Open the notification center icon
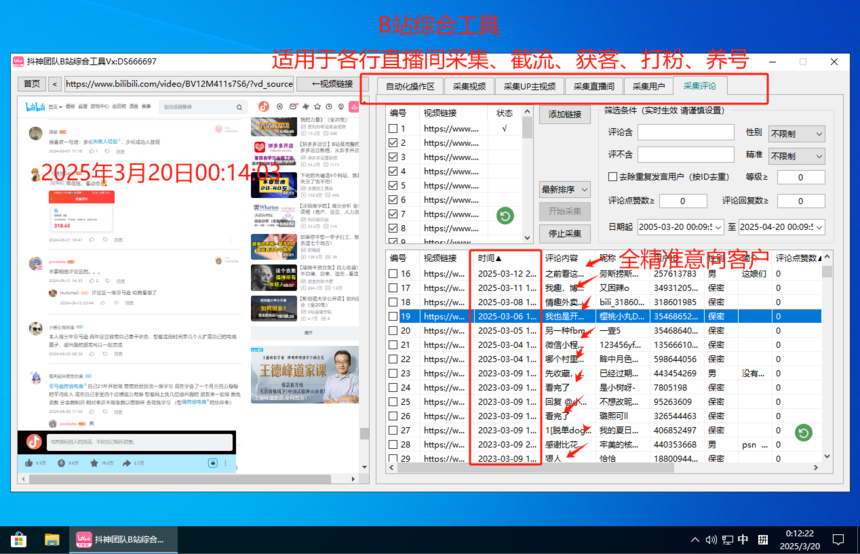Screen dimensions: 860x554 tap(838, 540)
